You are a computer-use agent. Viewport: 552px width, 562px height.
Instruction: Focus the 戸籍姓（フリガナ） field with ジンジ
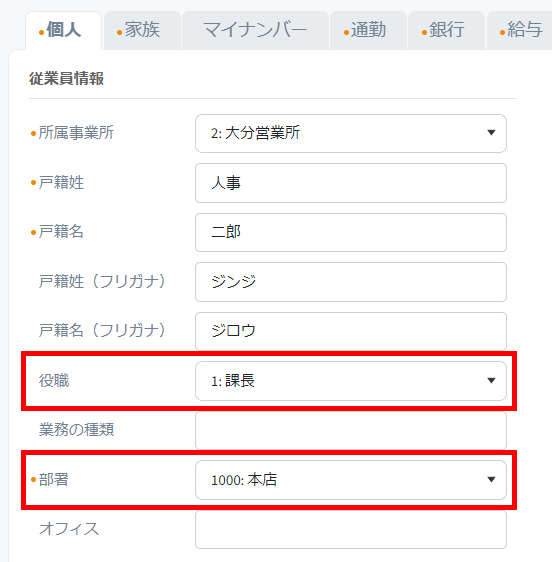point(351,282)
